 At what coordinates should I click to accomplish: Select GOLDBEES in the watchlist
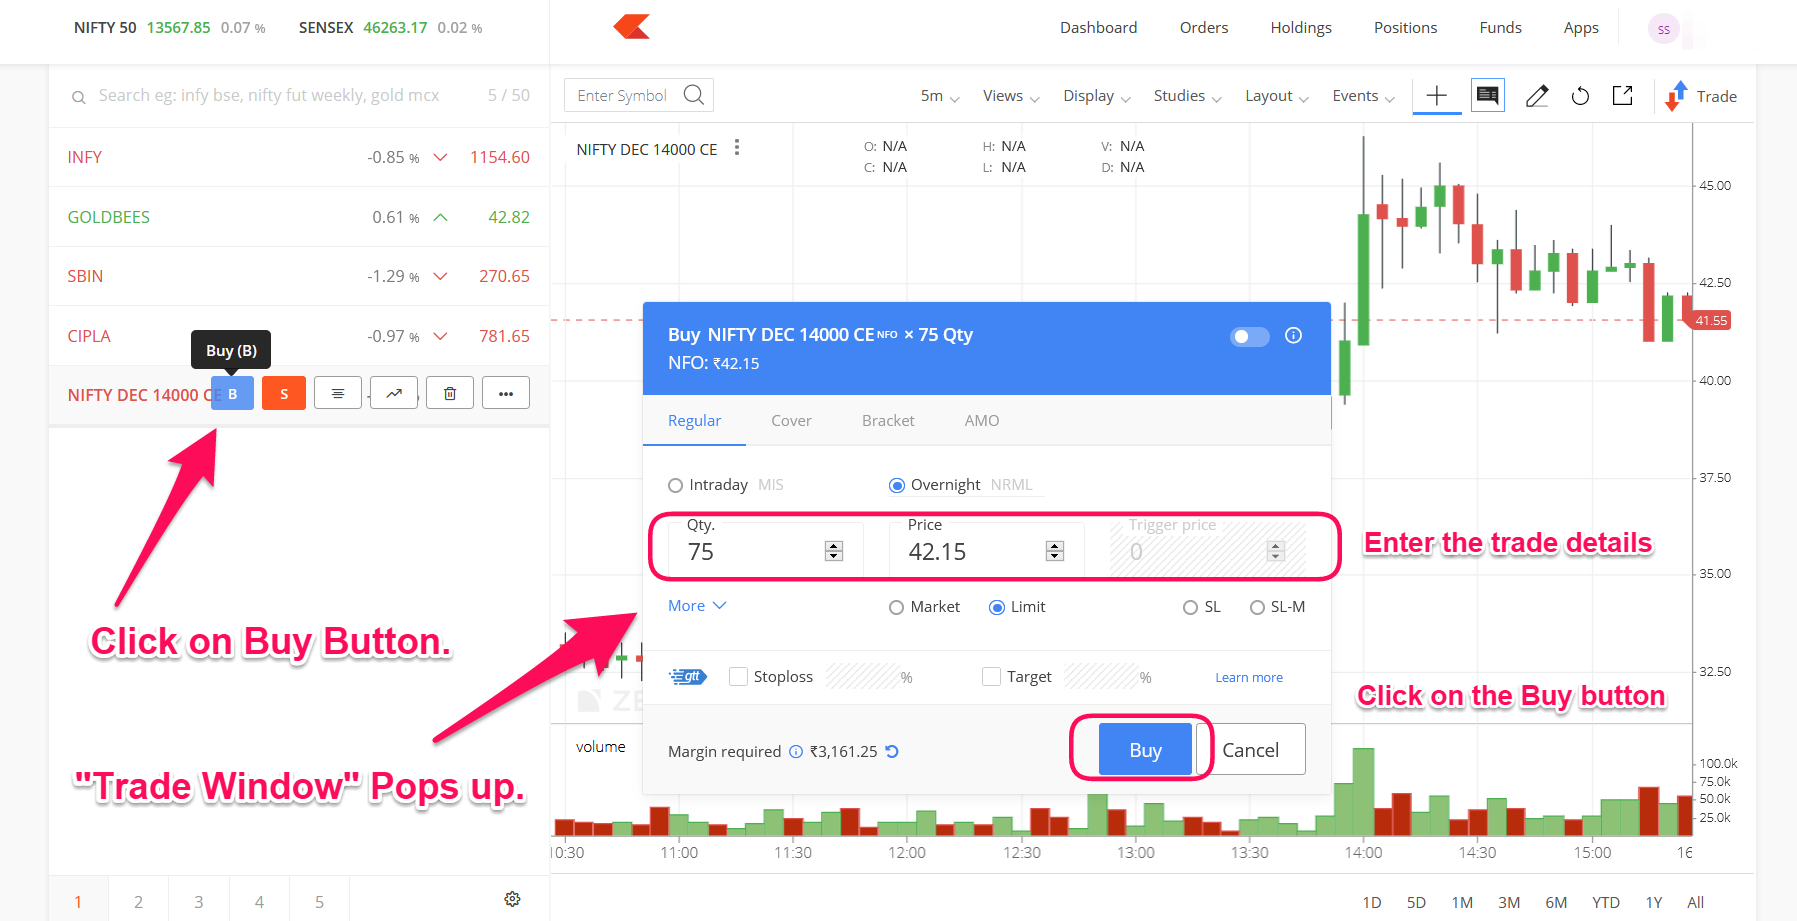299,217
